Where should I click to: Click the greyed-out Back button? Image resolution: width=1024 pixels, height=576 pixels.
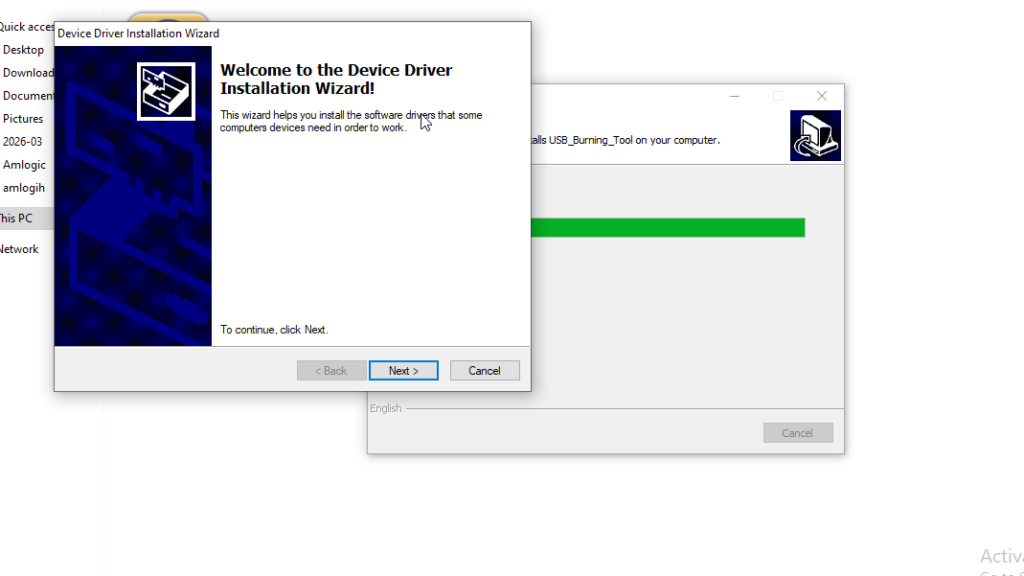[331, 371]
